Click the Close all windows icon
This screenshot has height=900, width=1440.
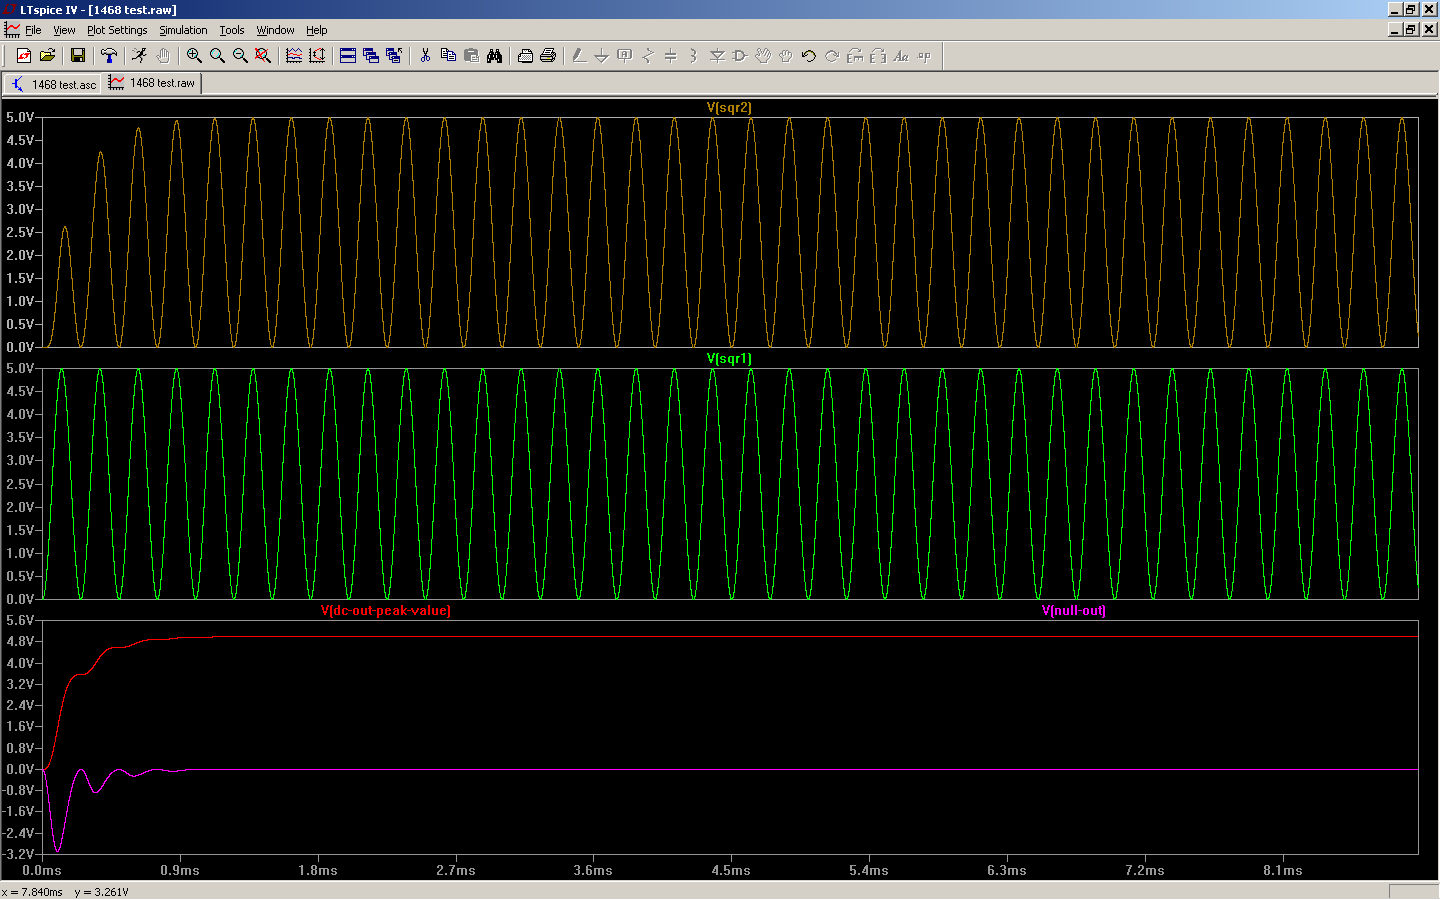(394, 56)
